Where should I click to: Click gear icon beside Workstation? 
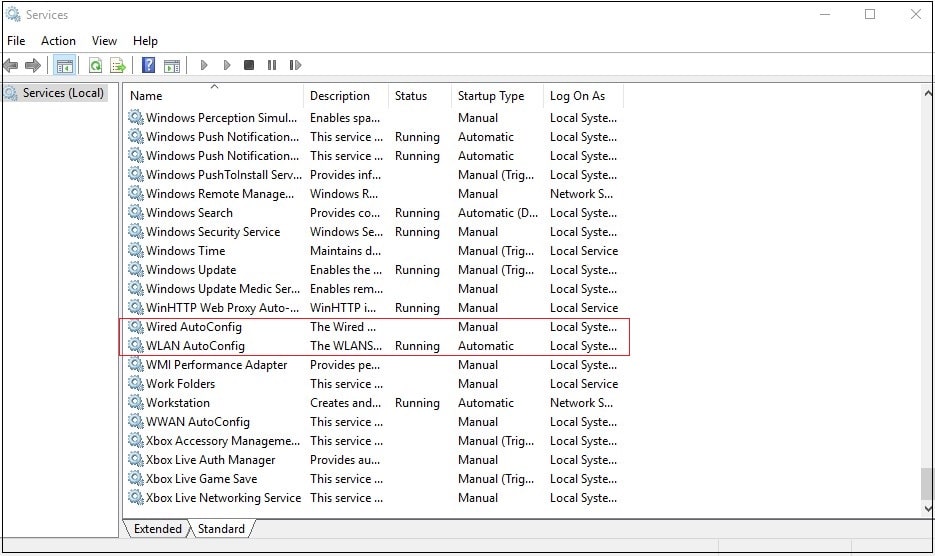point(136,403)
